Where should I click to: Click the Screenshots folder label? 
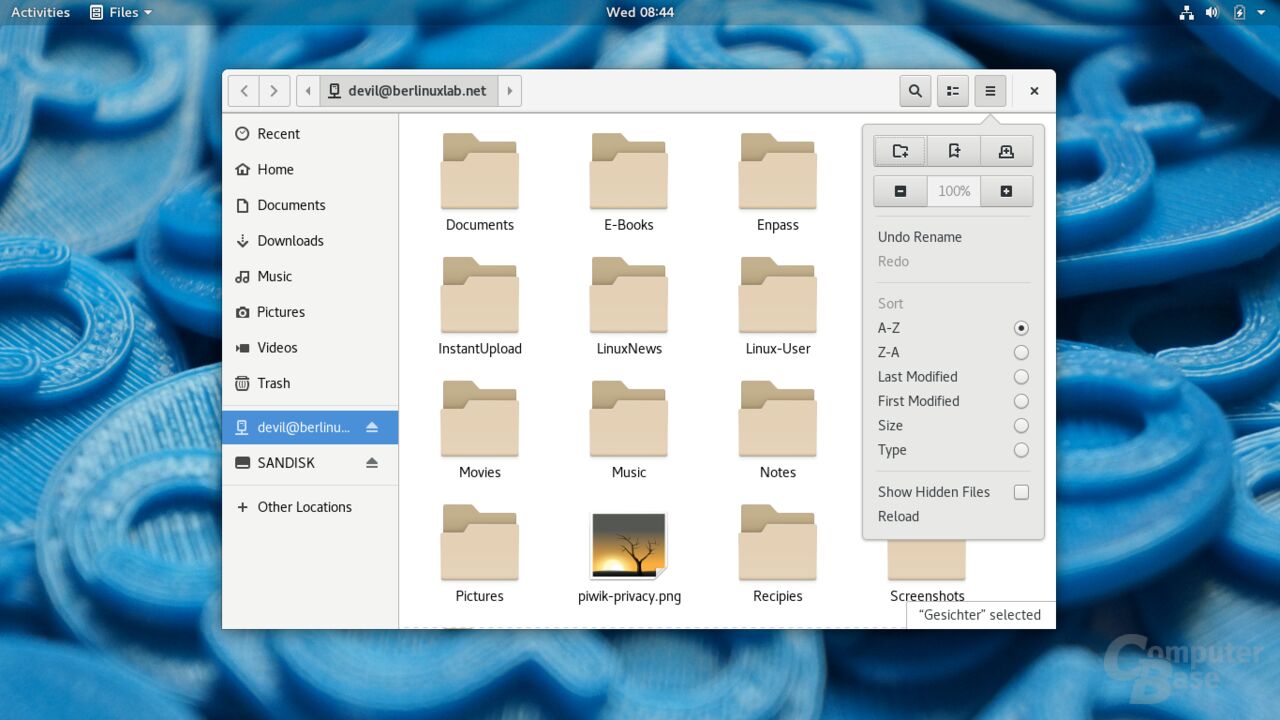pos(927,596)
